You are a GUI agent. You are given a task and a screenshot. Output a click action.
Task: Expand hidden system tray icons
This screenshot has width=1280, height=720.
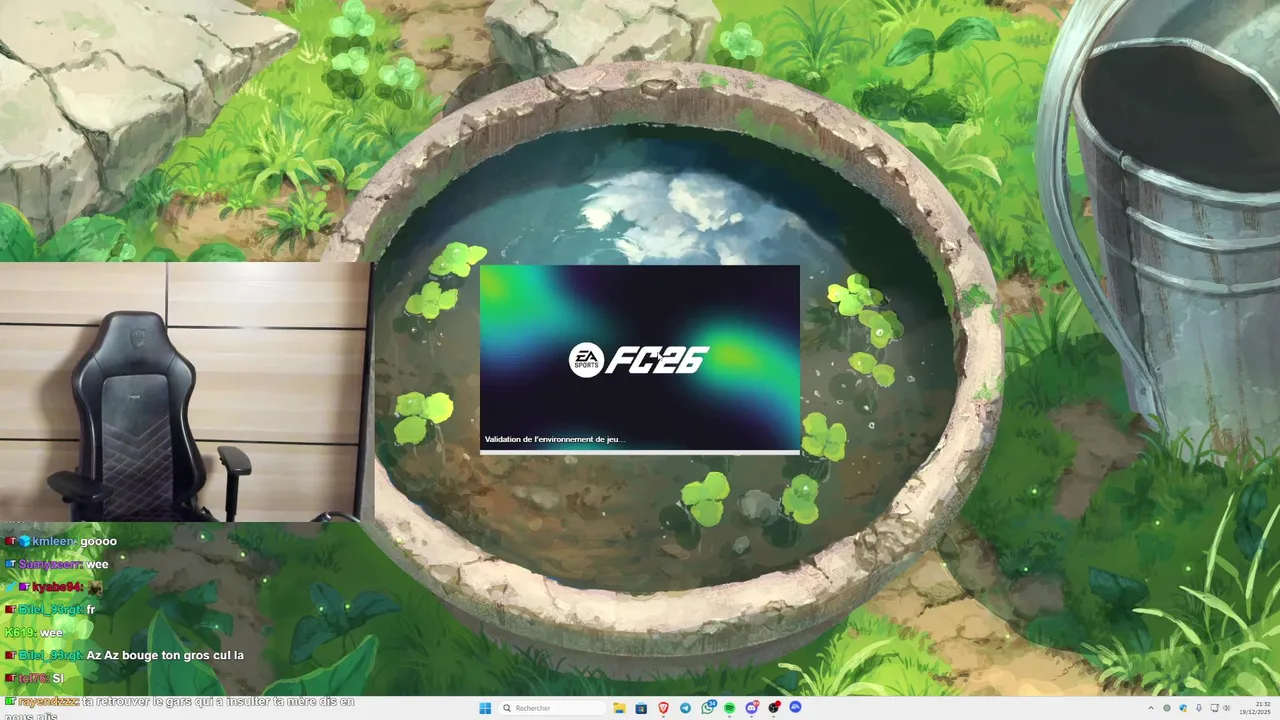point(1151,708)
